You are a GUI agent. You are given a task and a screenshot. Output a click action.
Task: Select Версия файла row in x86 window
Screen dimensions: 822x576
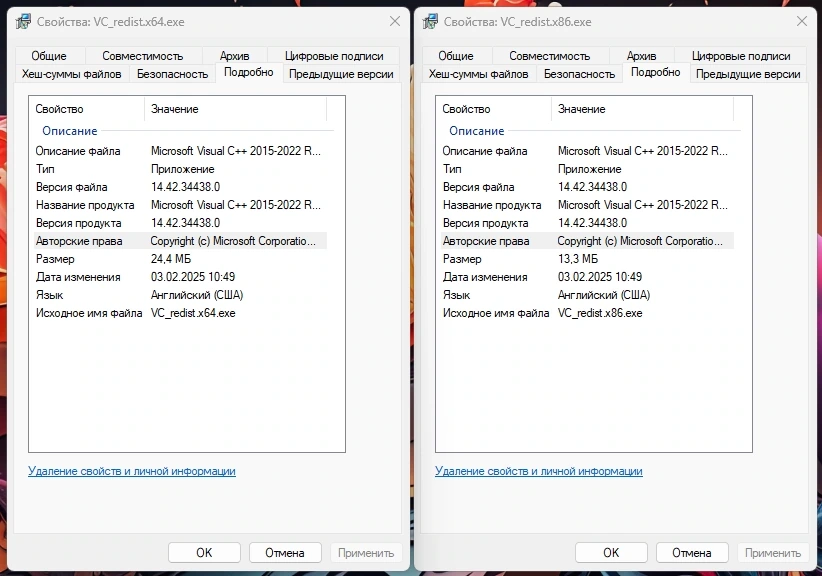(587, 187)
